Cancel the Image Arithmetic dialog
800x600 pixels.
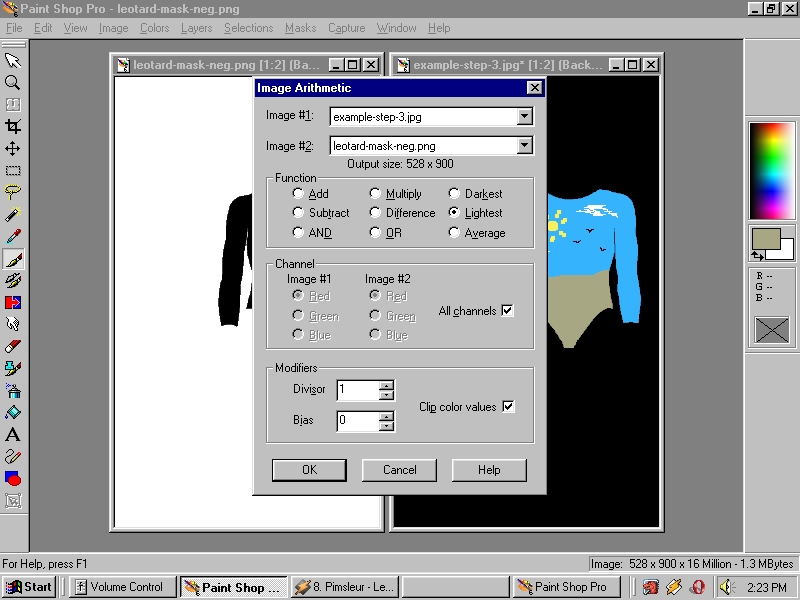pyautogui.click(x=399, y=470)
